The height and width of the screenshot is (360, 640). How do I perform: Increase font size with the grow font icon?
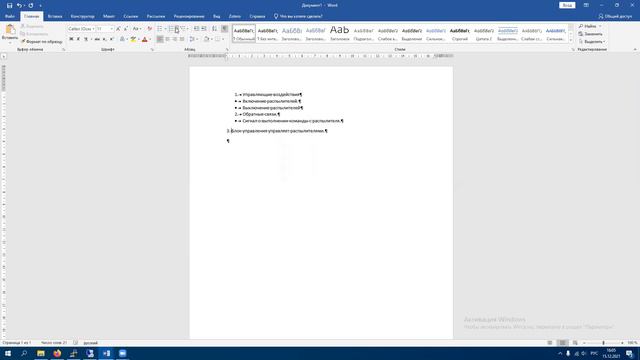(118, 29)
